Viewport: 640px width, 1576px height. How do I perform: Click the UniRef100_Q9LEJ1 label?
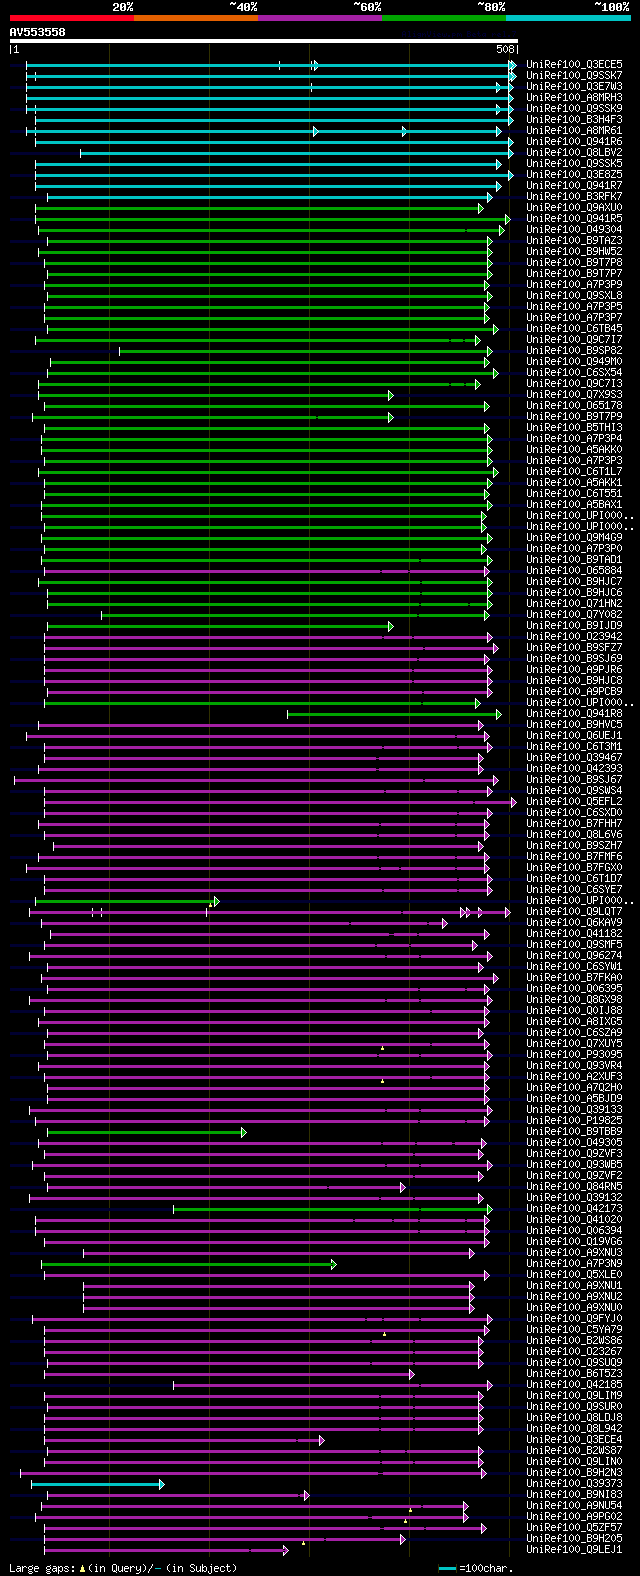574,1550
